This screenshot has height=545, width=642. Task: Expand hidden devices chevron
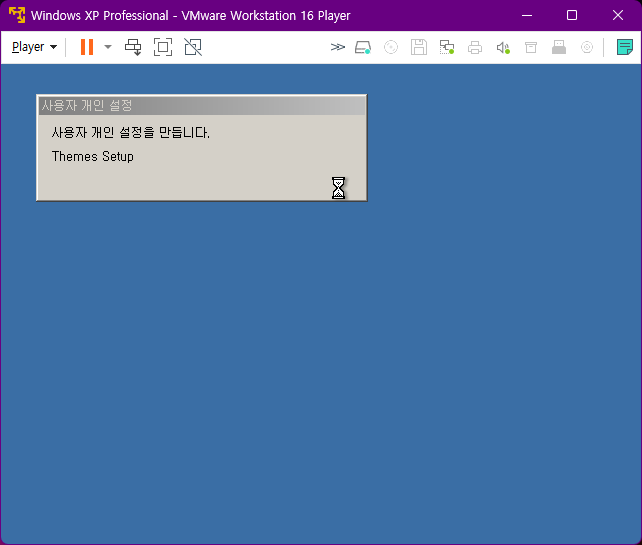pos(337,47)
